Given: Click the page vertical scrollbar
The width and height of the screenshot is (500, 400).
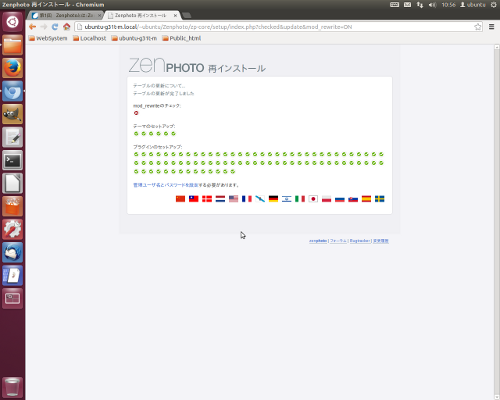Looking at the screenshot, I should click(497, 222).
